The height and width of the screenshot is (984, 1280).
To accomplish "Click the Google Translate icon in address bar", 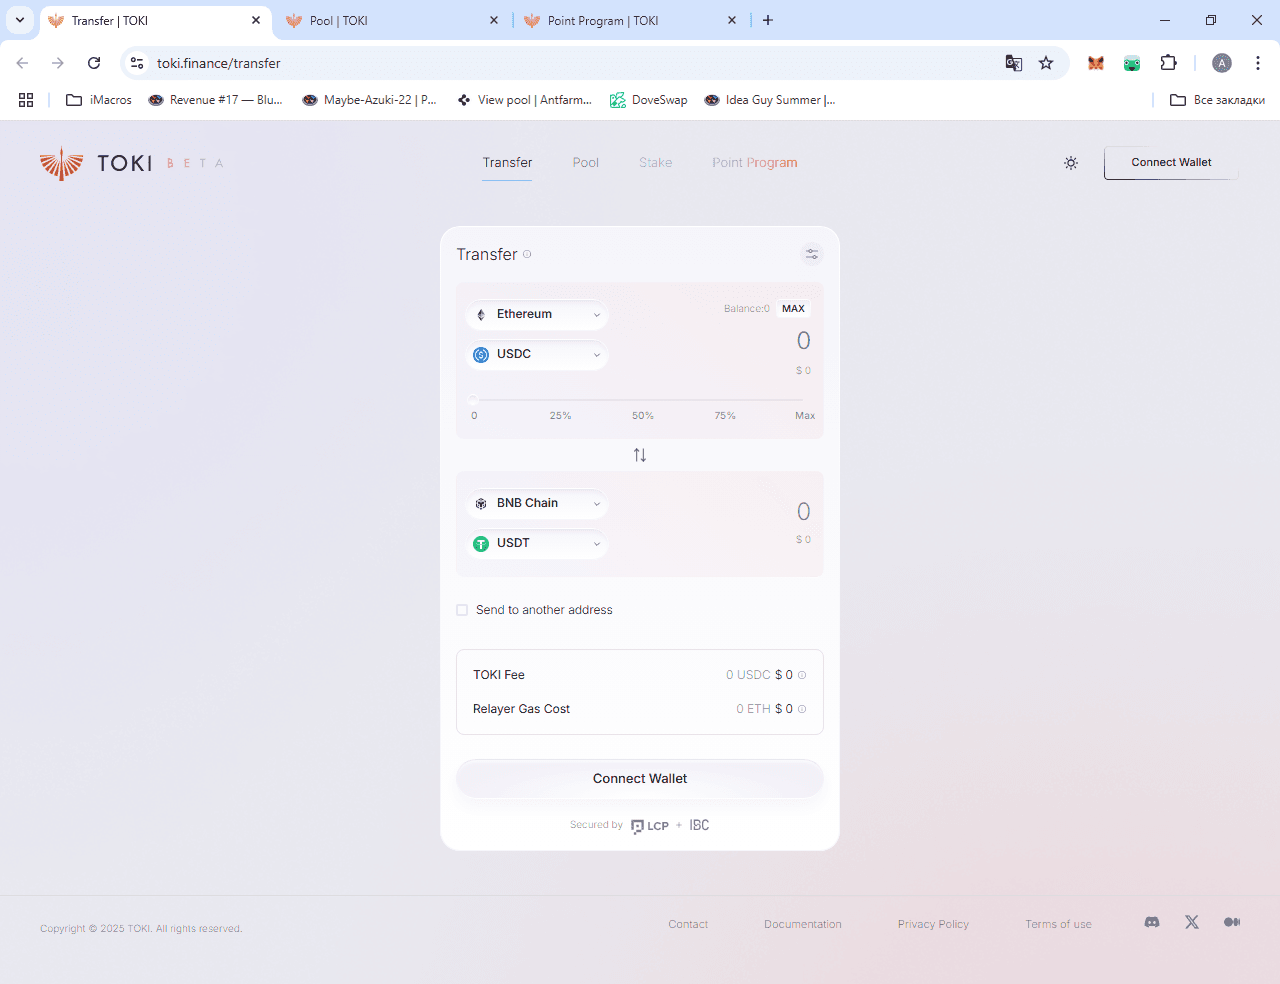I will click(1014, 63).
